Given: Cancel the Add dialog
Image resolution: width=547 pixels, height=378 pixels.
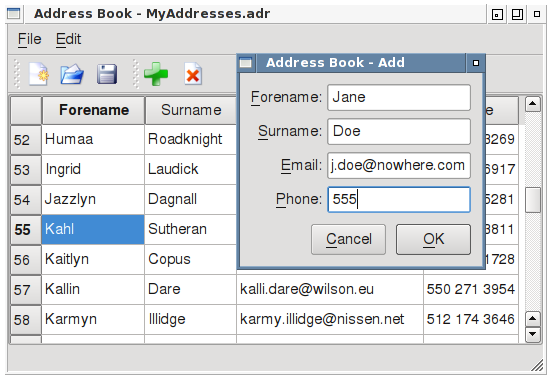Looking at the screenshot, I should [x=349, y=239].
